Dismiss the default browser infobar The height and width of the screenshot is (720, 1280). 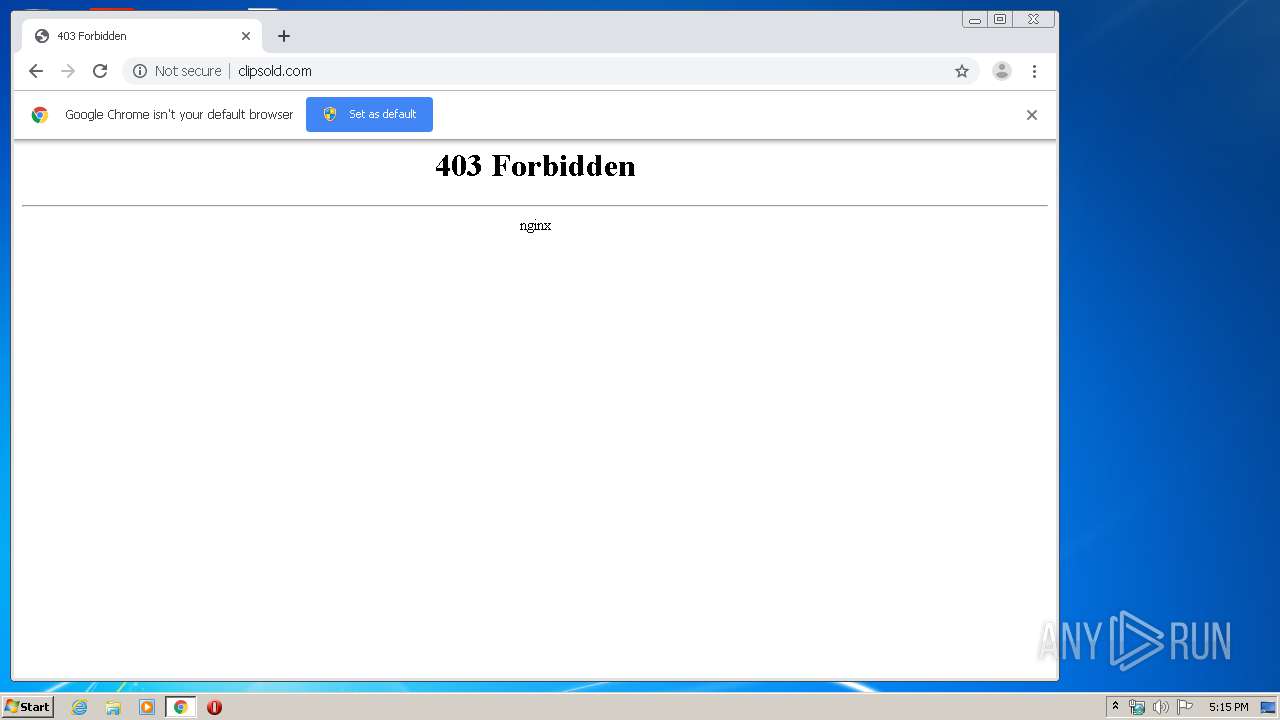click(1032, 115)
